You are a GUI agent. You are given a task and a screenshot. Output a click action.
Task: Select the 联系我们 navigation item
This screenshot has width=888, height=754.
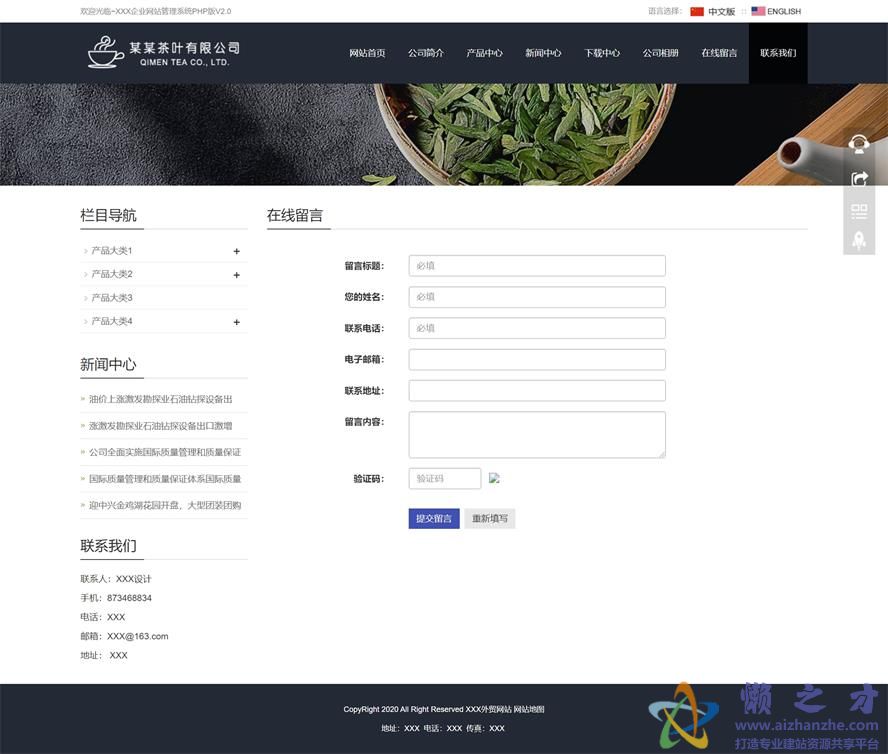(x=777, y=53)
